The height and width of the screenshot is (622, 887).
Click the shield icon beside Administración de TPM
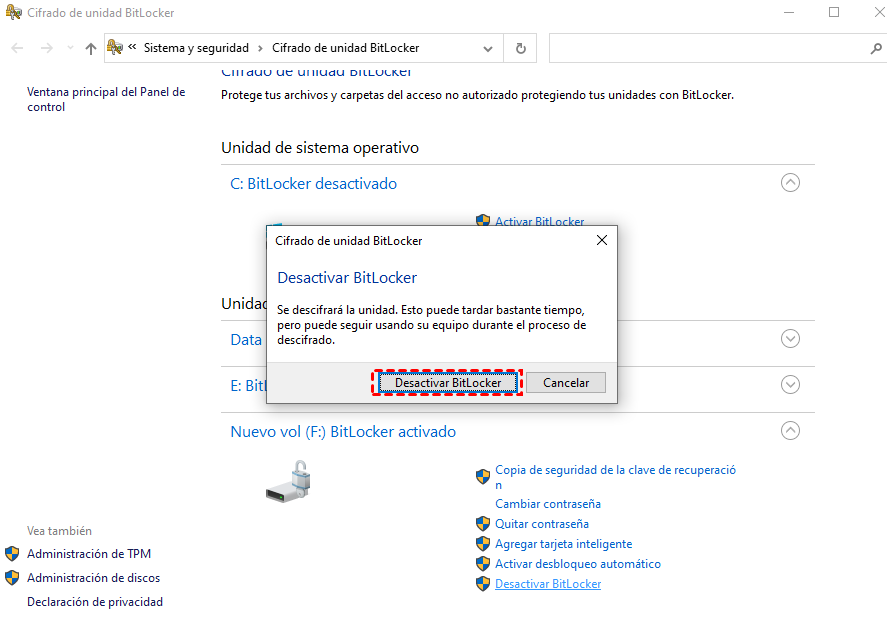pos(12,553)
